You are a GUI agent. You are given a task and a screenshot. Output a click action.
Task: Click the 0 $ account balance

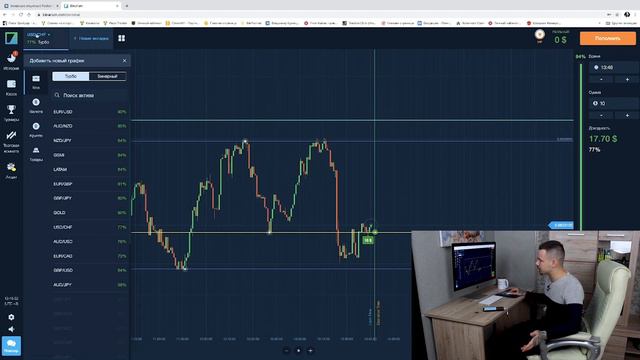click(560, 40)
